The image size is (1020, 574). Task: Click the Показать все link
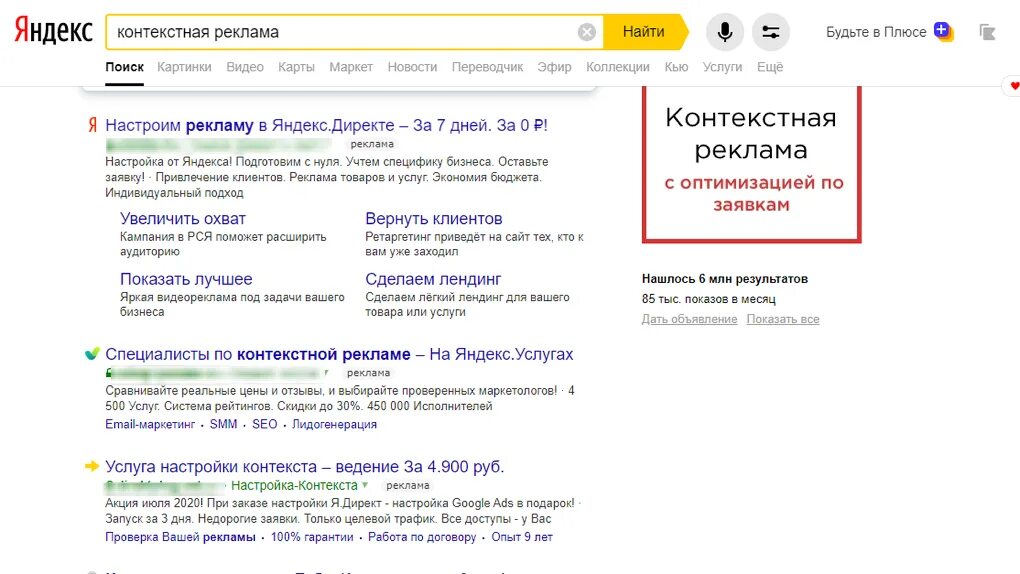click(x=783, y=319)
